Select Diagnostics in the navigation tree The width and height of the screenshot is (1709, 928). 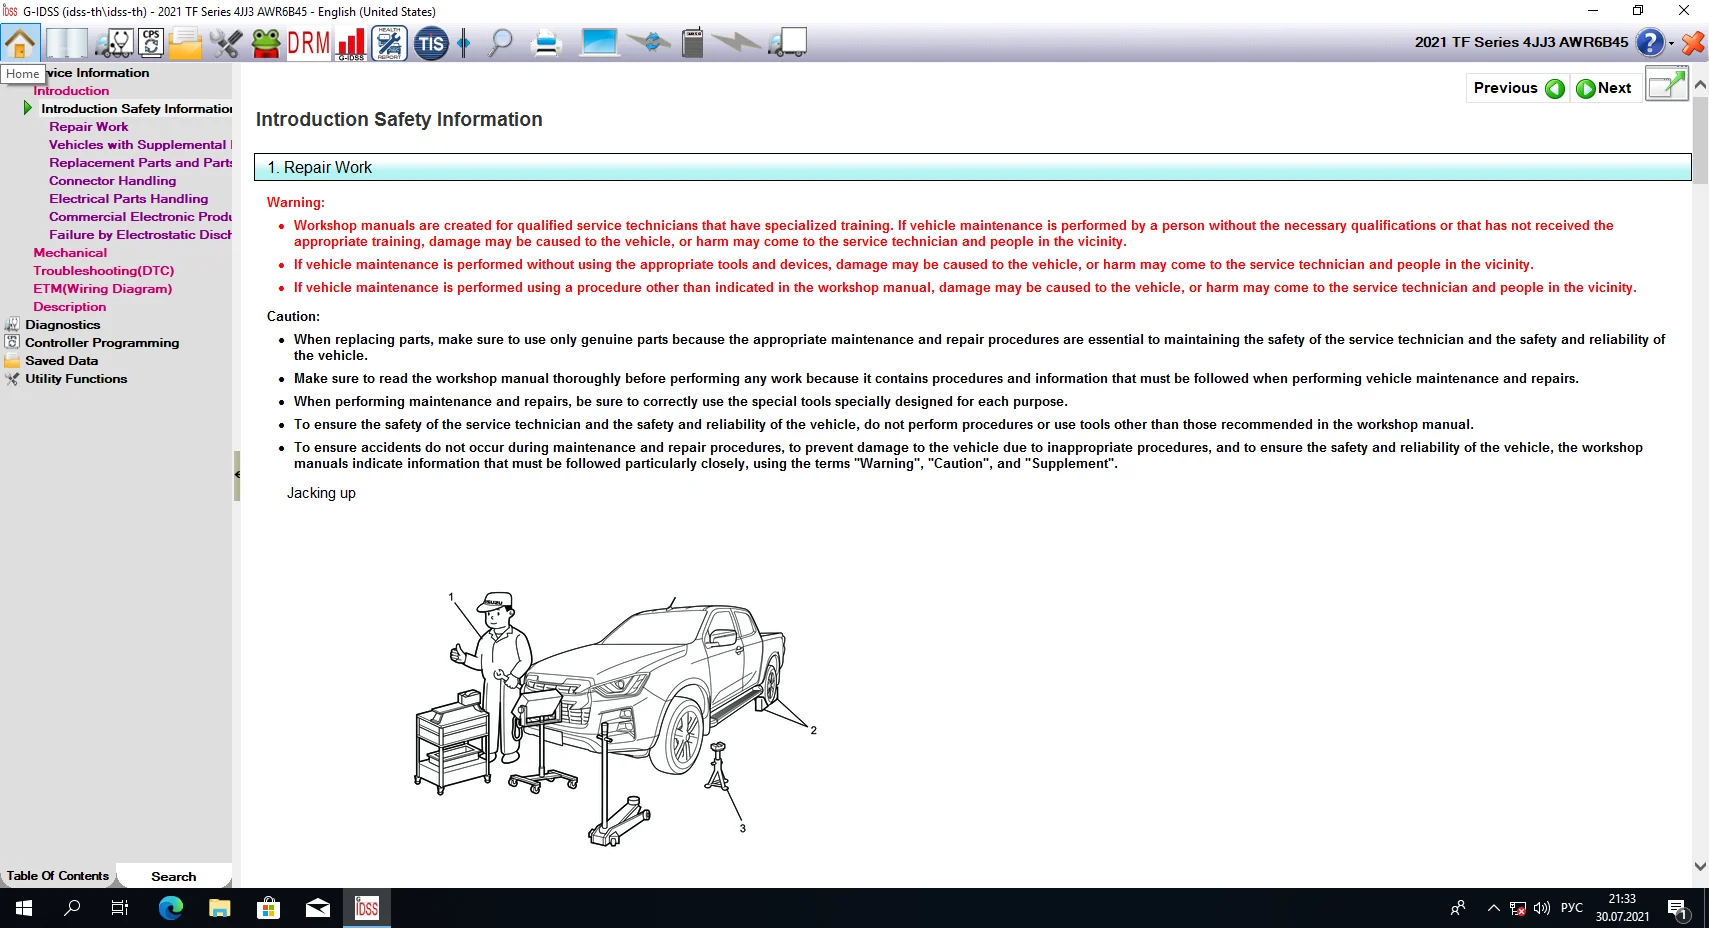(x=63, y=325)
